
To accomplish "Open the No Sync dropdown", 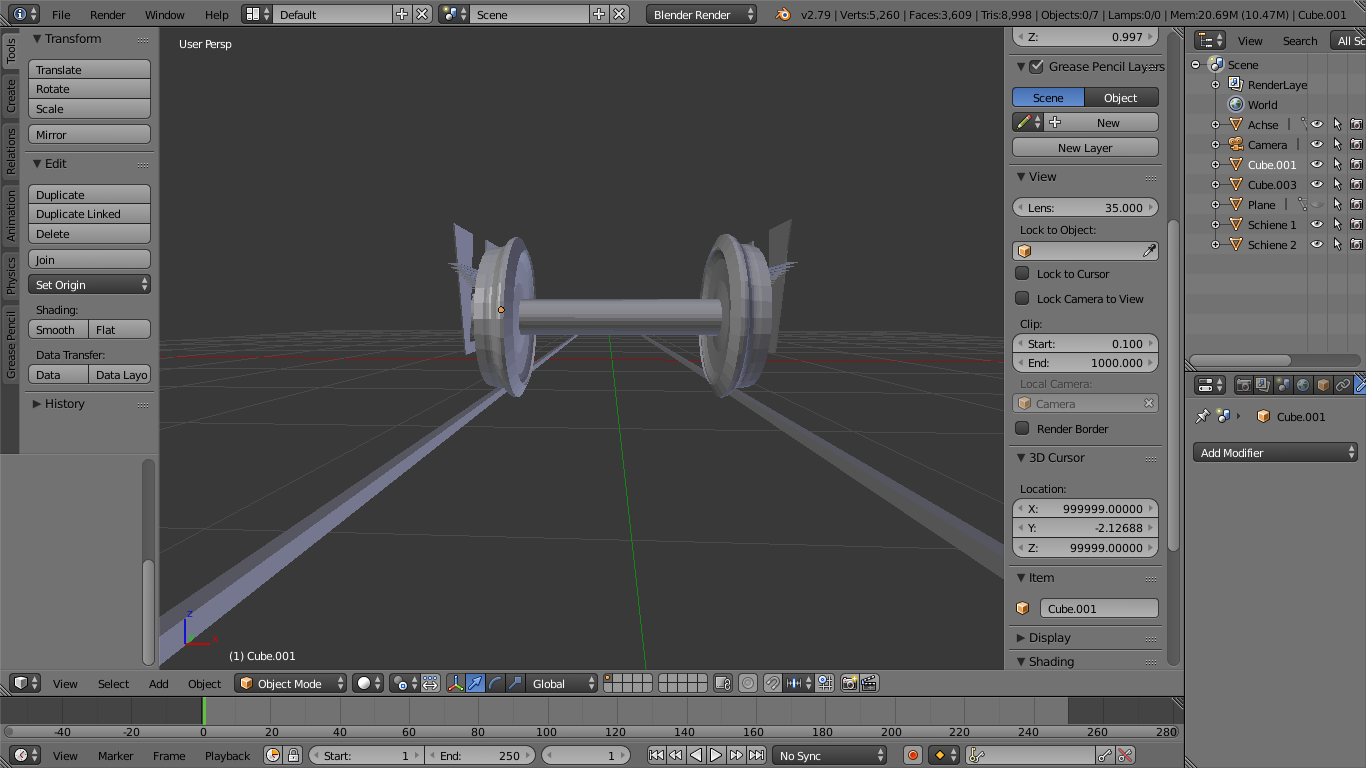I will click(830, 756).
